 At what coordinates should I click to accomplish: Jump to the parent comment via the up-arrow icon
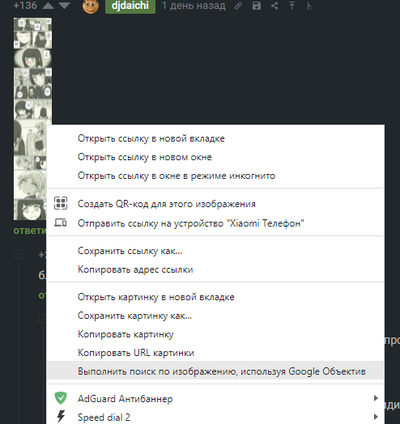292,6
